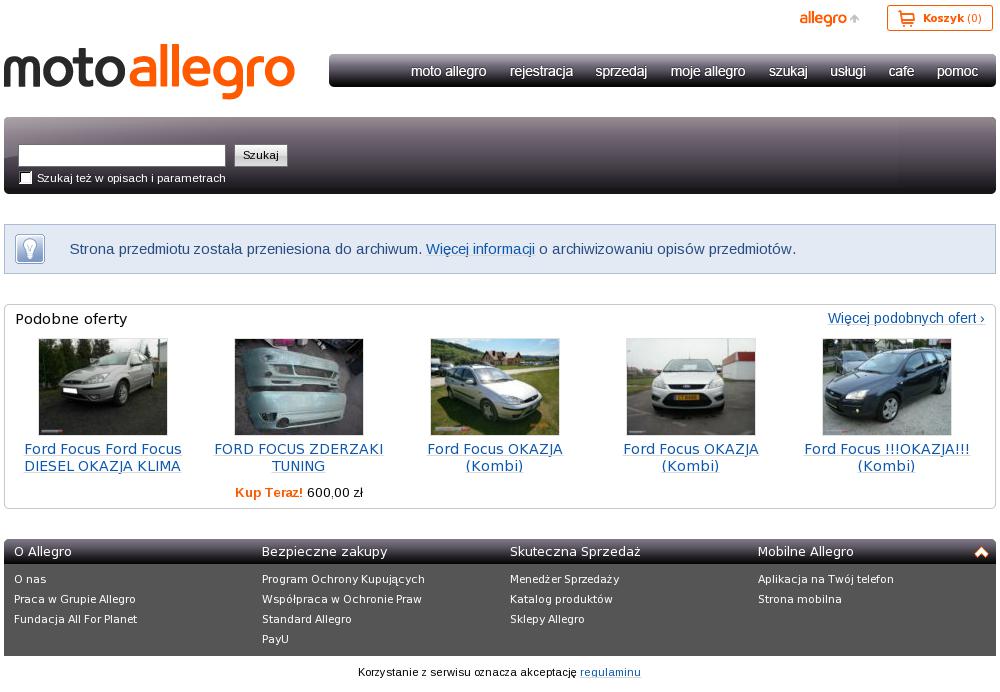
Task: Click the Szukaj search button
Action: [x=261, y=155]
